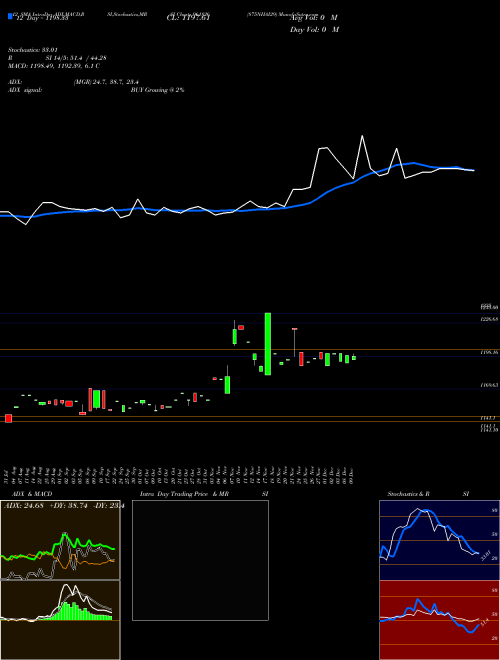Click the 'Stochastics & R' panel heading
The height and width of the screenshot is (660, 500).
[x=409, y=494]
